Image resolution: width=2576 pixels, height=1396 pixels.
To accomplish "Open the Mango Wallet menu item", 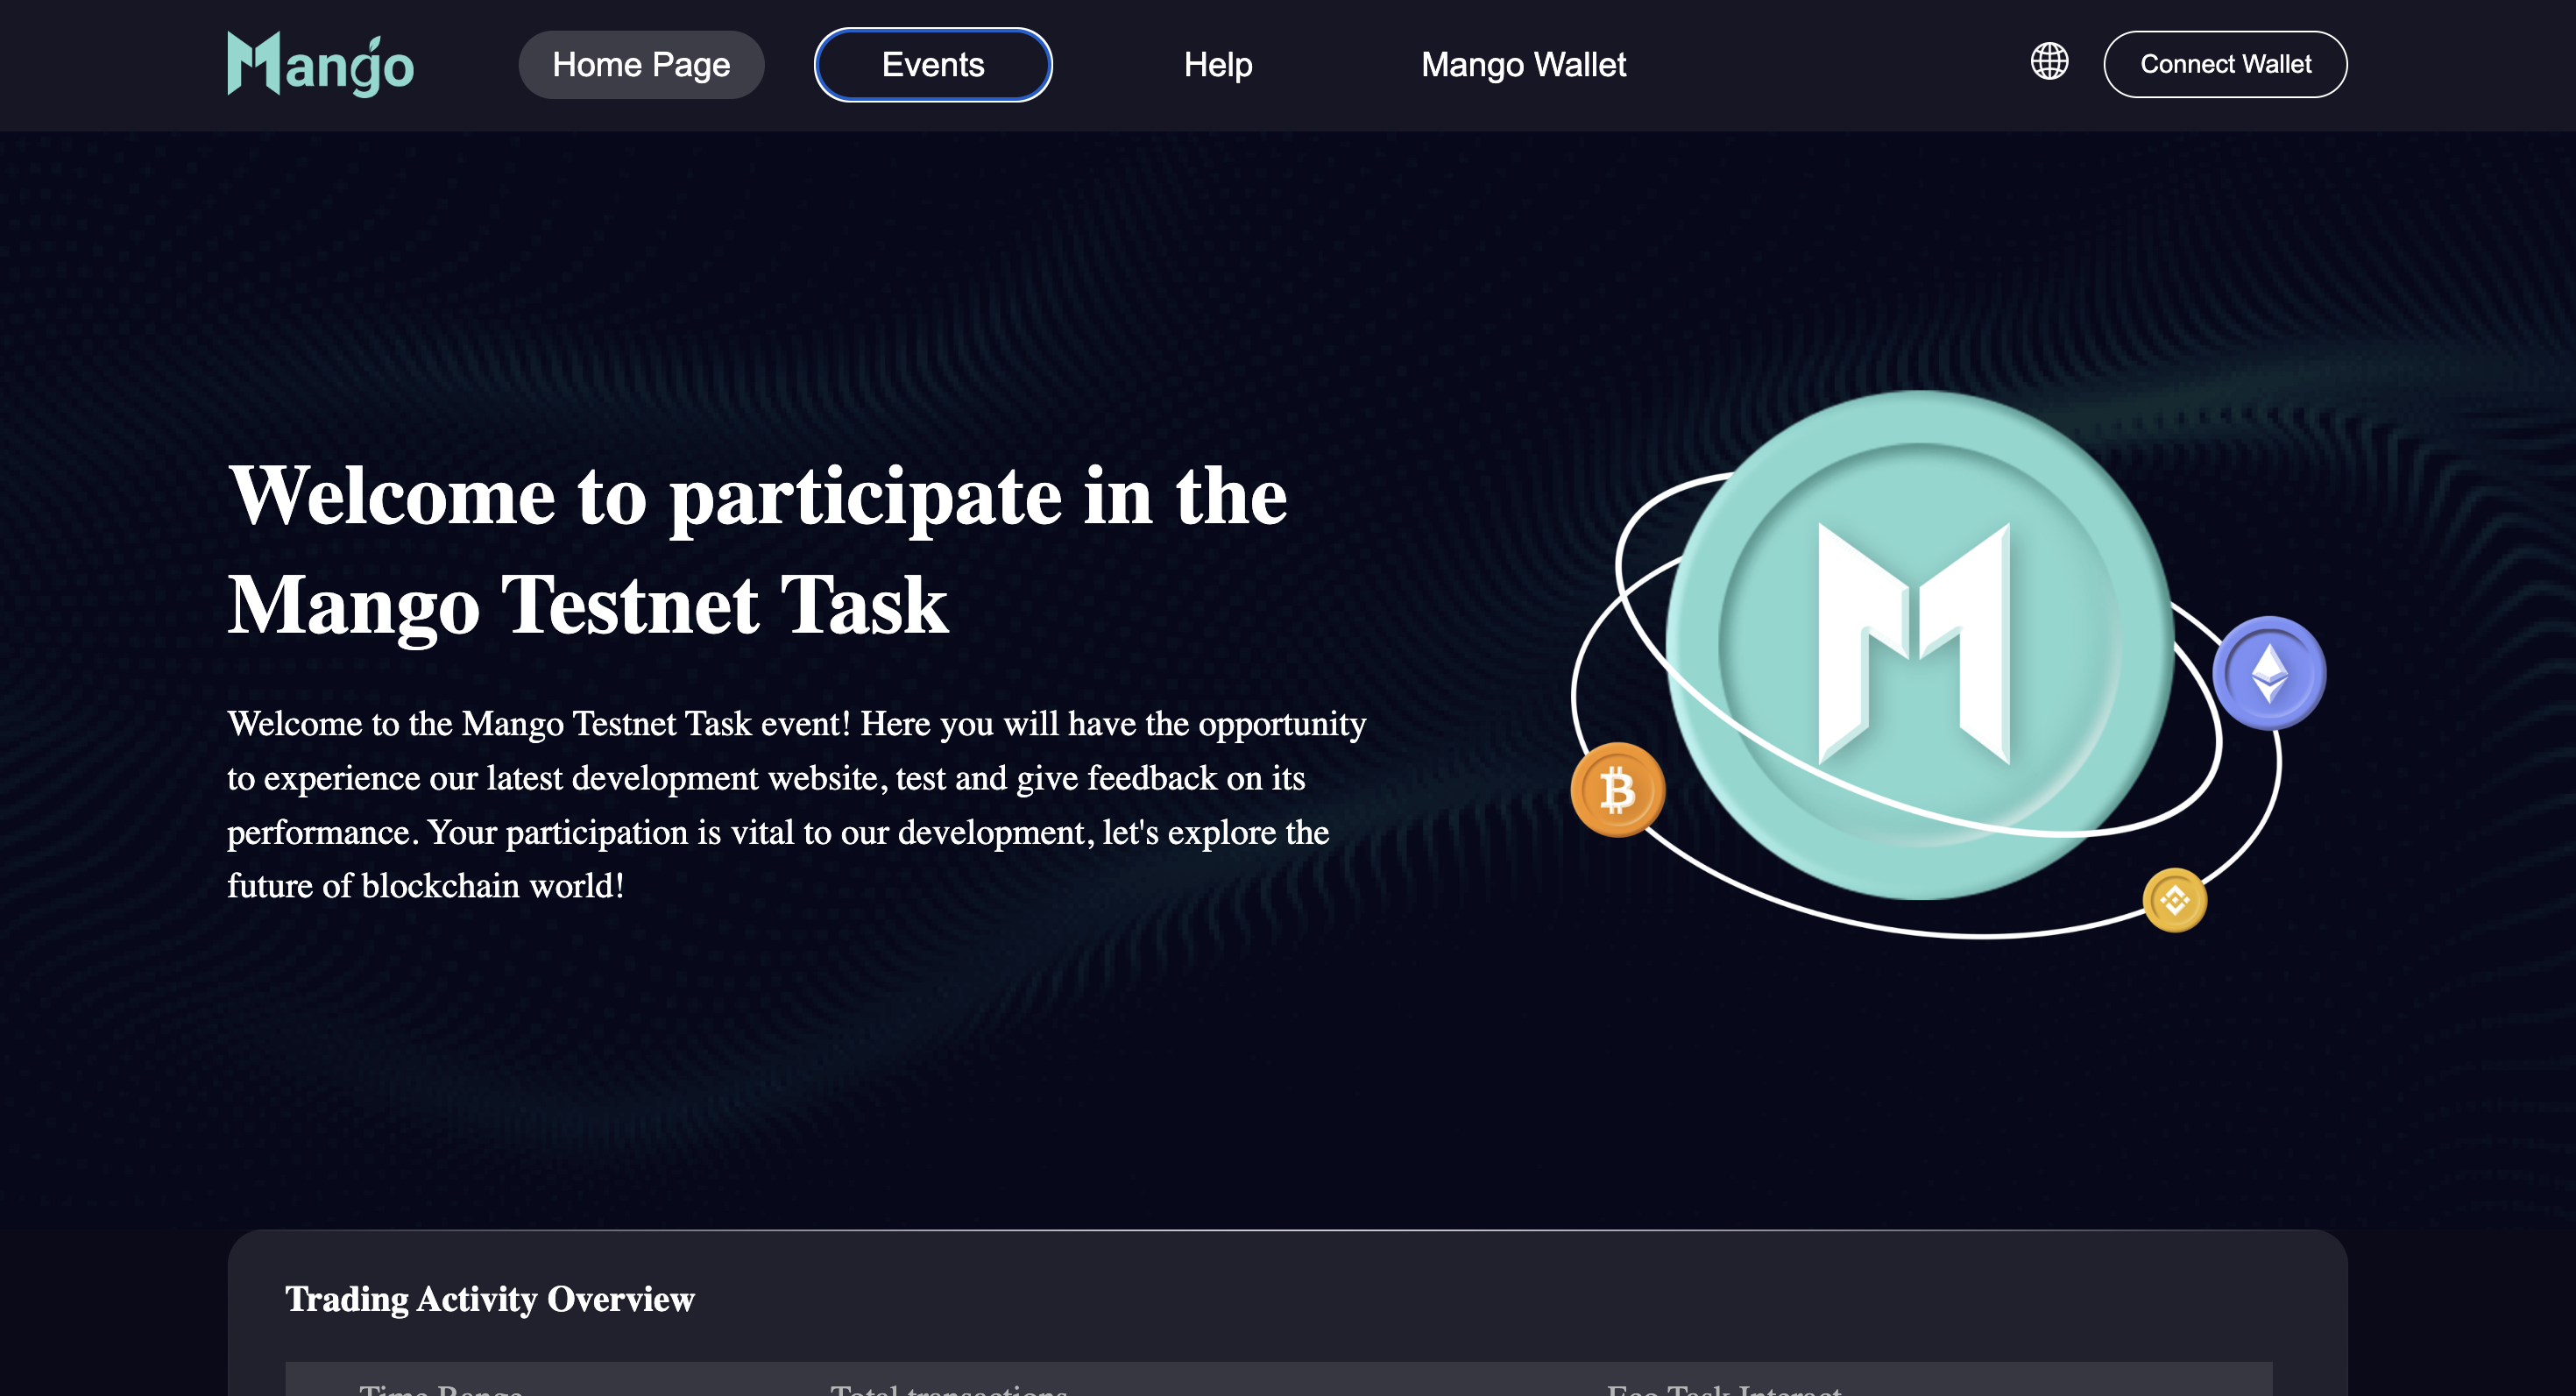I will pyautogui.click(x=1523, y=65).
